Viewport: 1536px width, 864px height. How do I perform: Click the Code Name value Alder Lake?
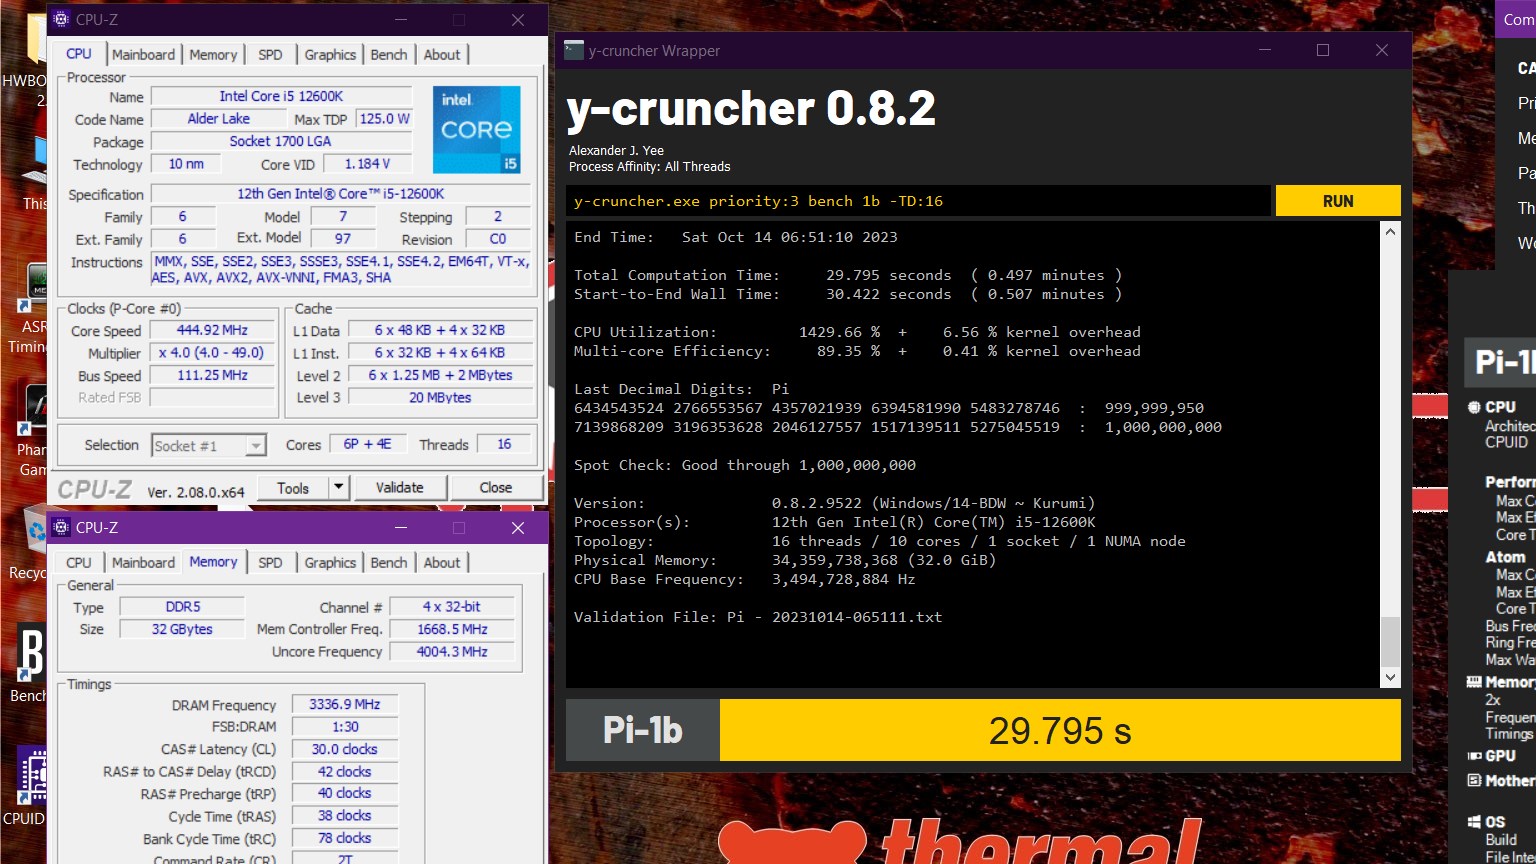pyautogui.click(x=218, y=118)
